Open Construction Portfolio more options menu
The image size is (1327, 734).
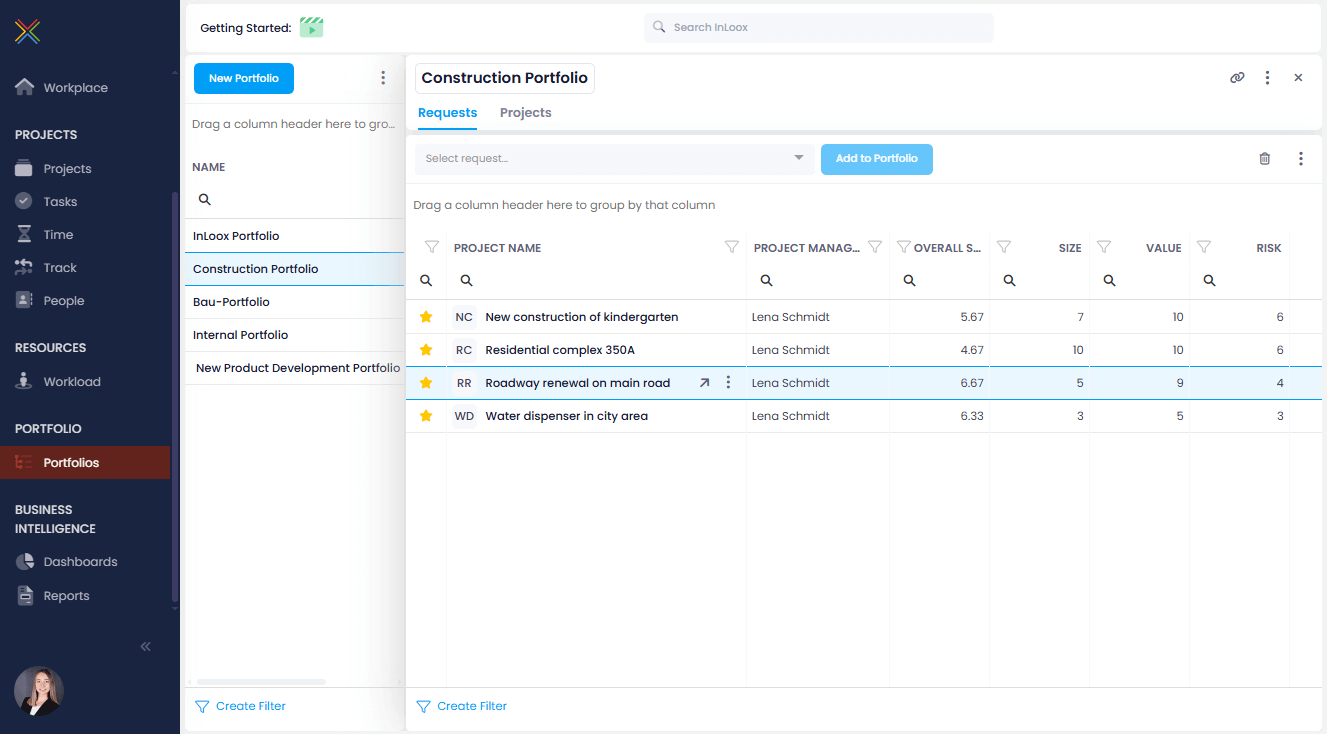click(1267, 78)
